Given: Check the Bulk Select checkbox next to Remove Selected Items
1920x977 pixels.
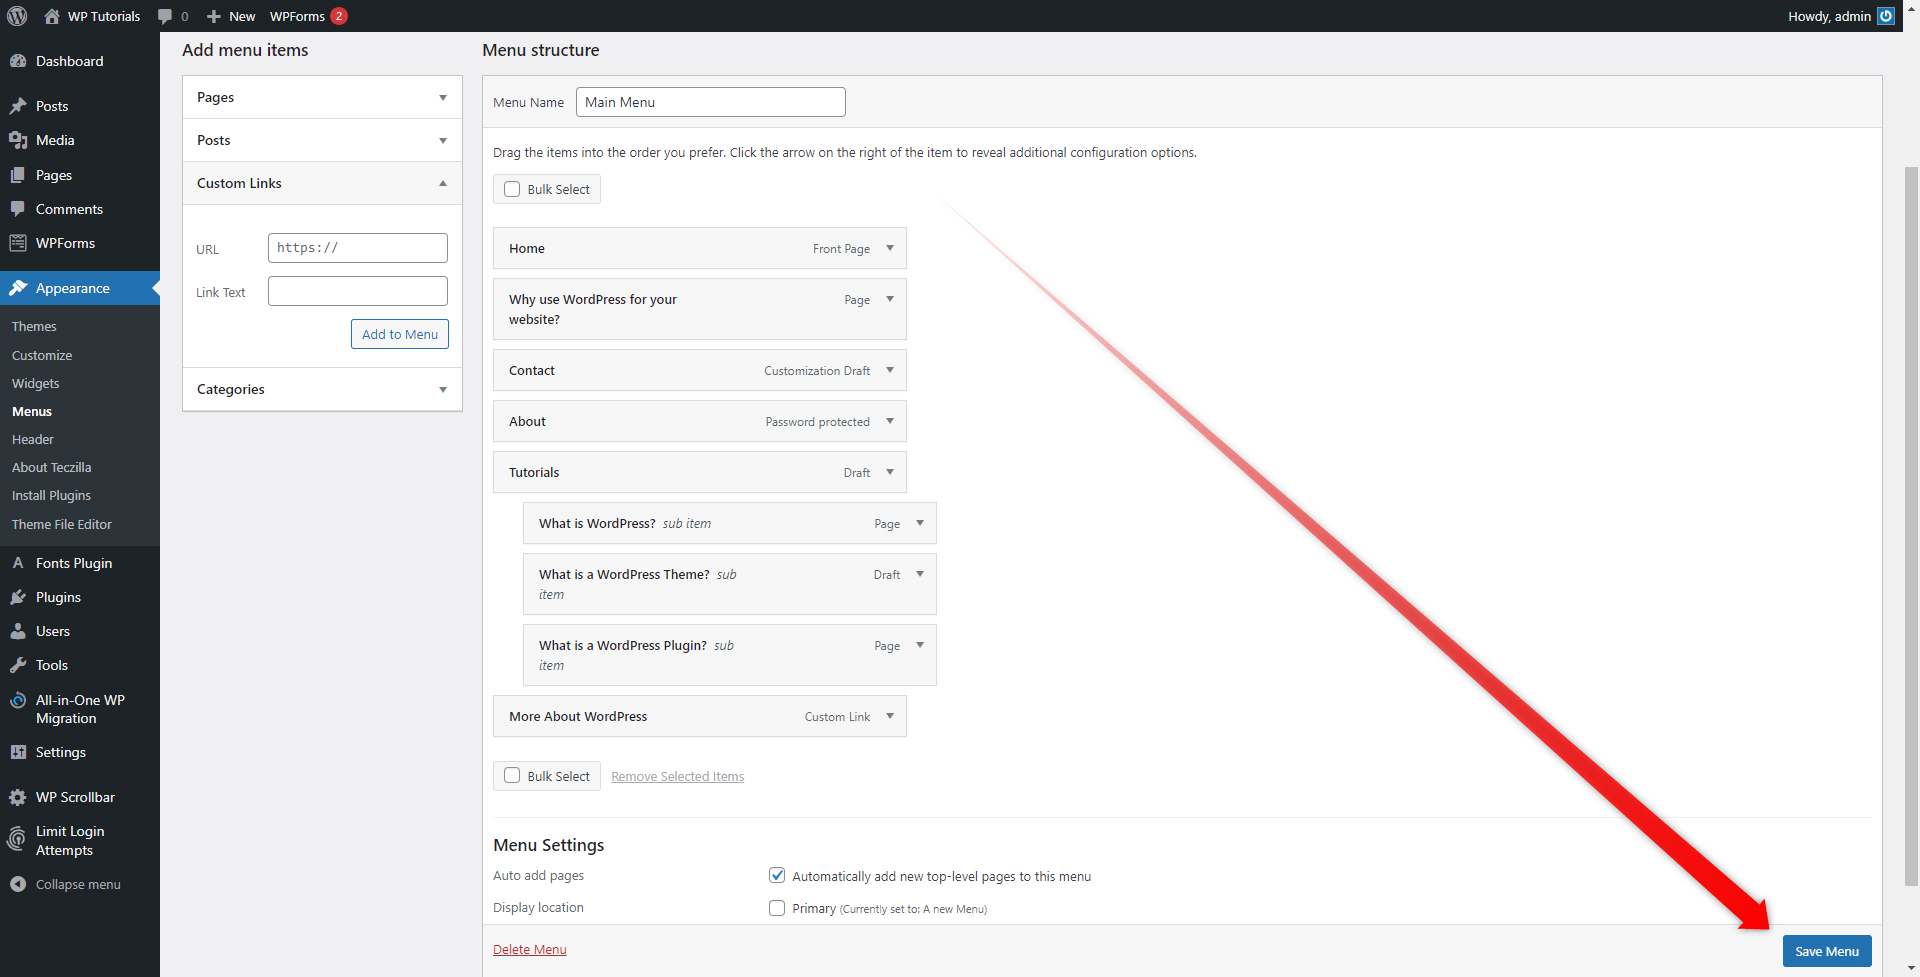Looking at the screenshot, I should click(512, 775).
